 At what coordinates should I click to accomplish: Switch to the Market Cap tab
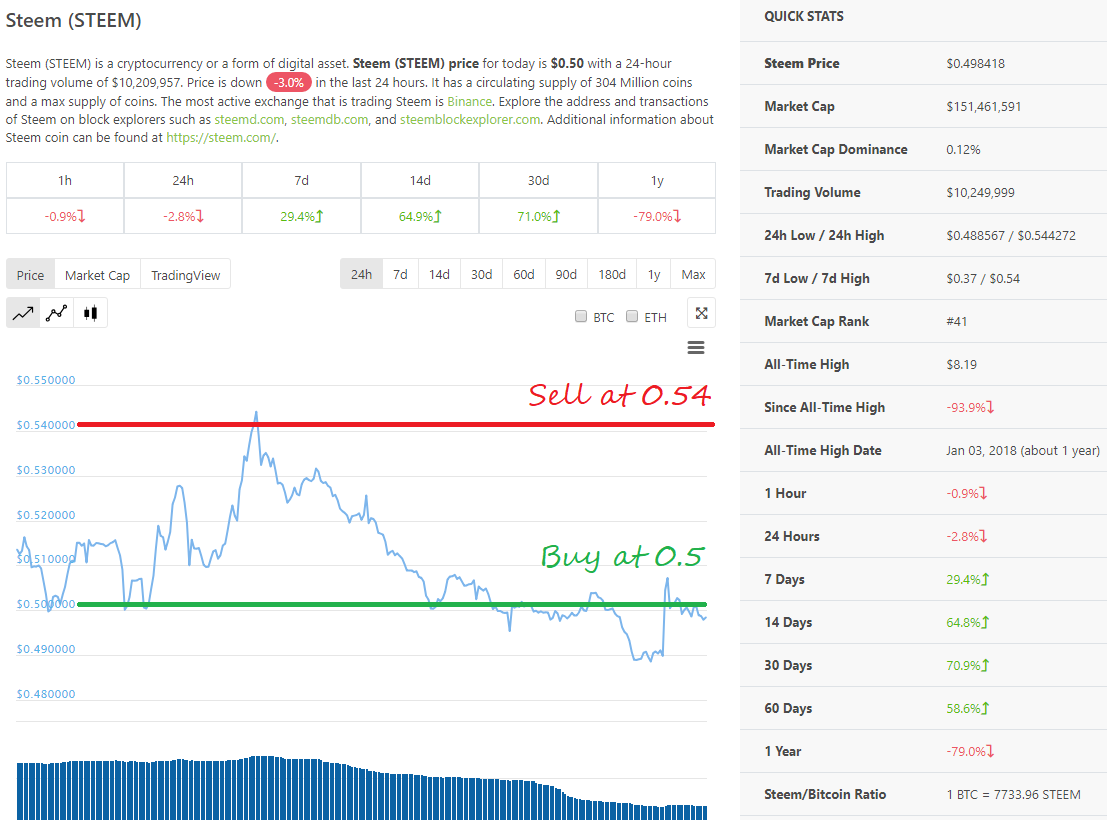coord(97,275)
